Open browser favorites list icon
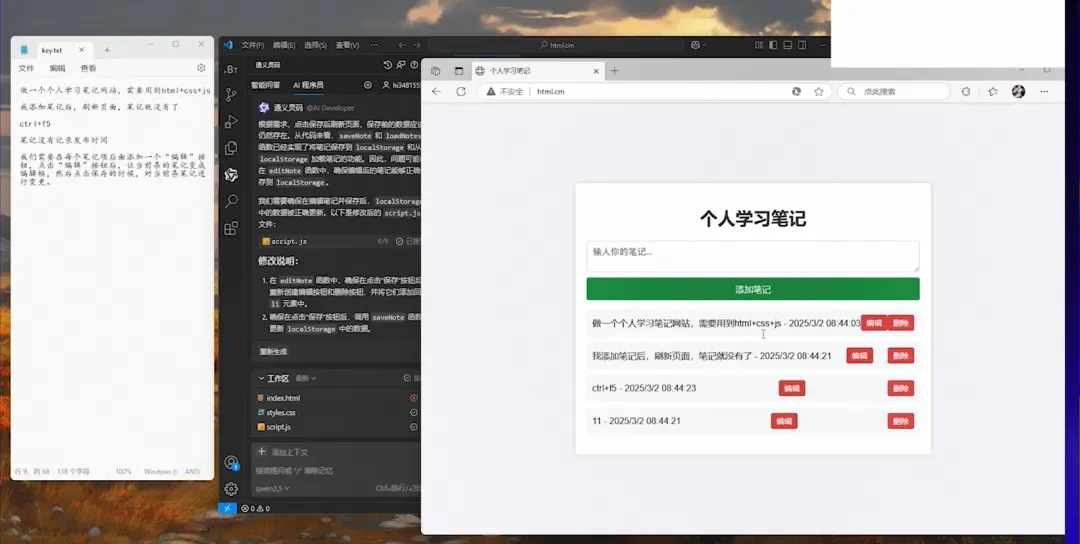Image resolution: width=1080 pixels, height=544 pixels. [x=993, y=91]
